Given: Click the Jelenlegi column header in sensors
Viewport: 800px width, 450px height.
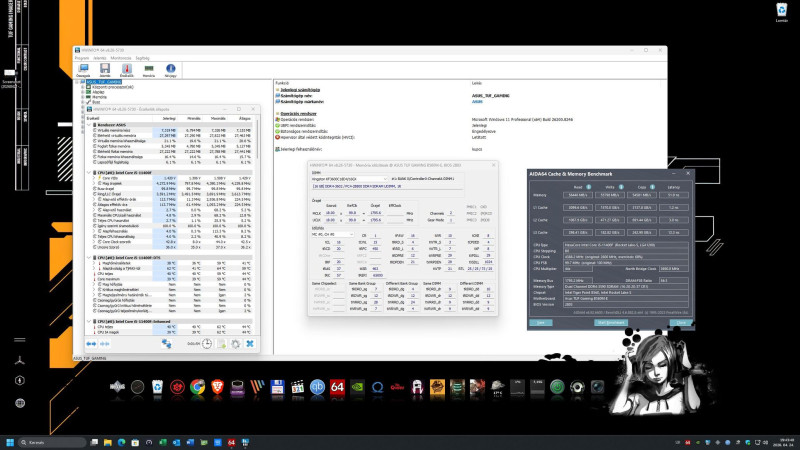Looking at the screenshot, I should click(x=169, y=118).
